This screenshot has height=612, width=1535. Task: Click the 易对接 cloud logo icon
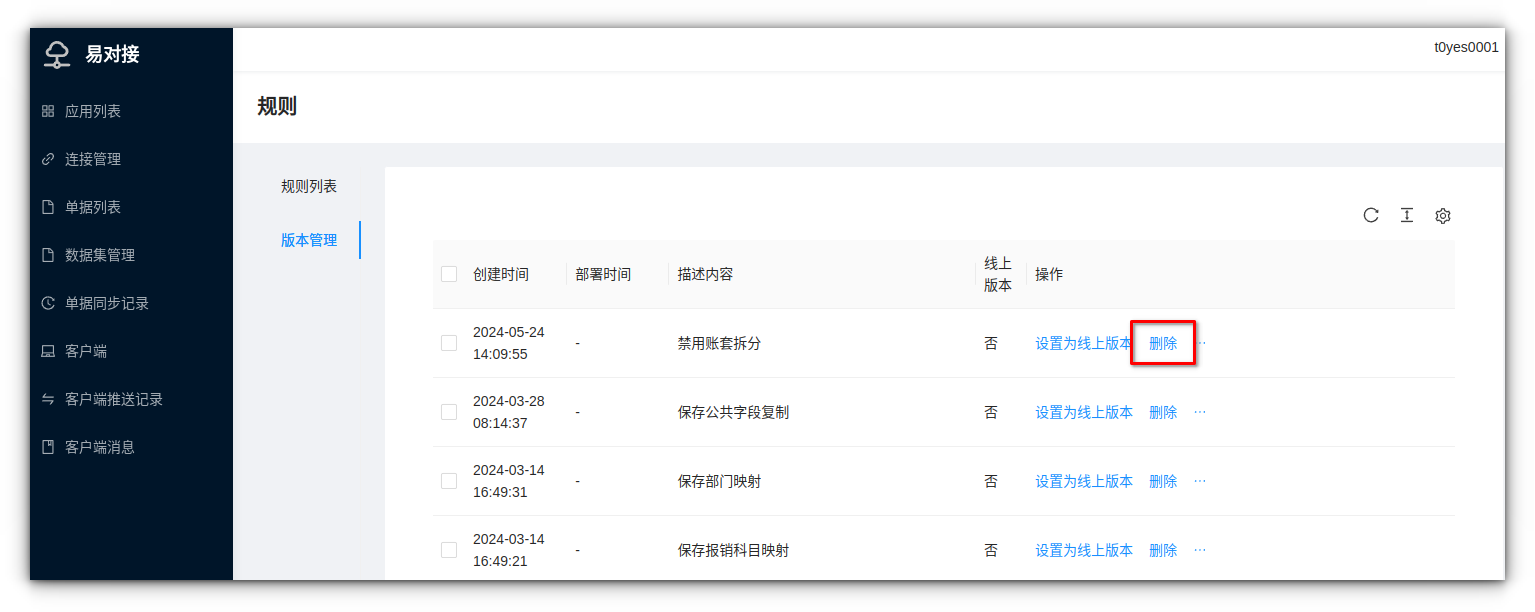(58, 54)
